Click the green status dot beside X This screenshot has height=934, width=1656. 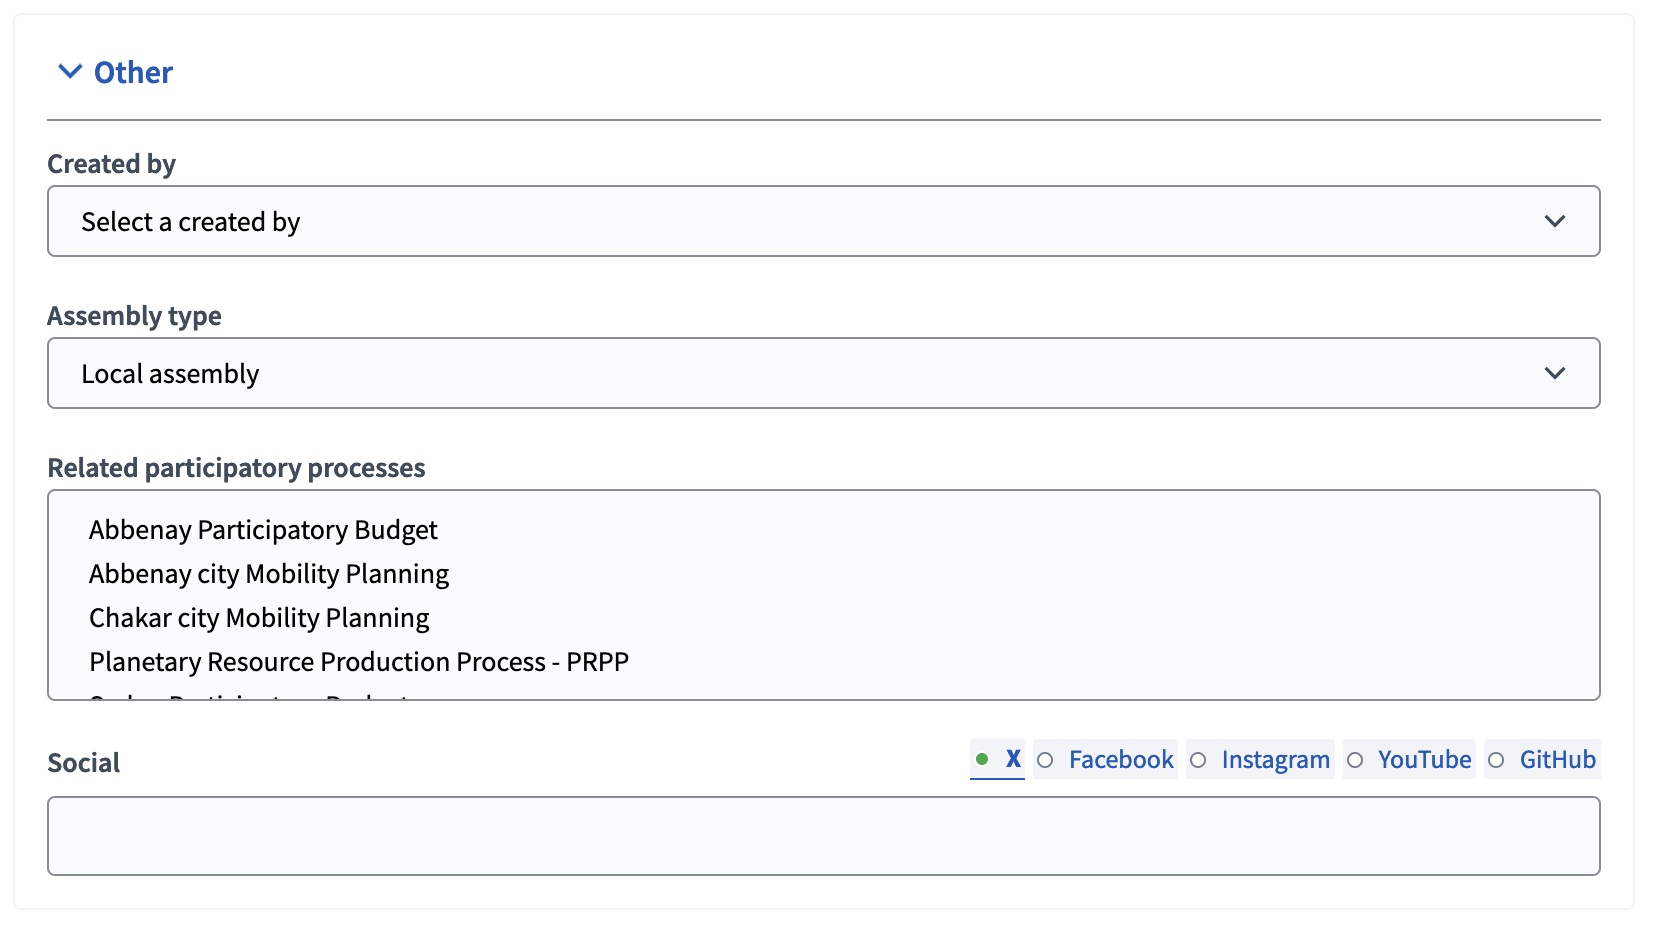[x=982, y=759]
